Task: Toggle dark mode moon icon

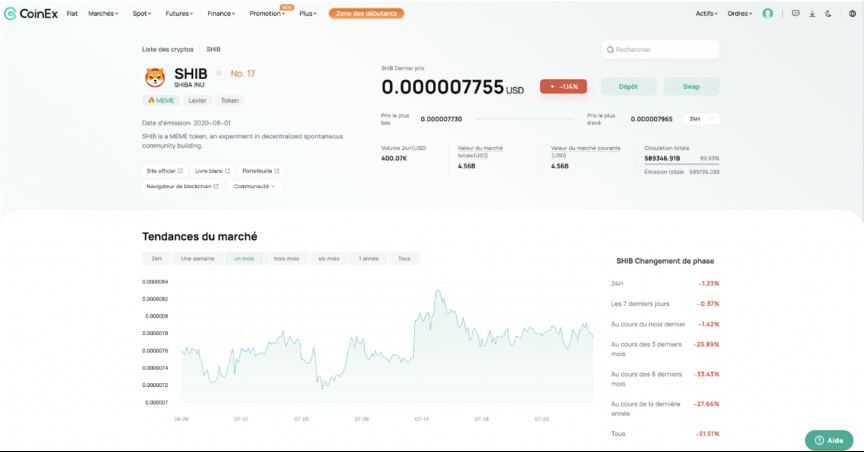Action: (828, 14)
